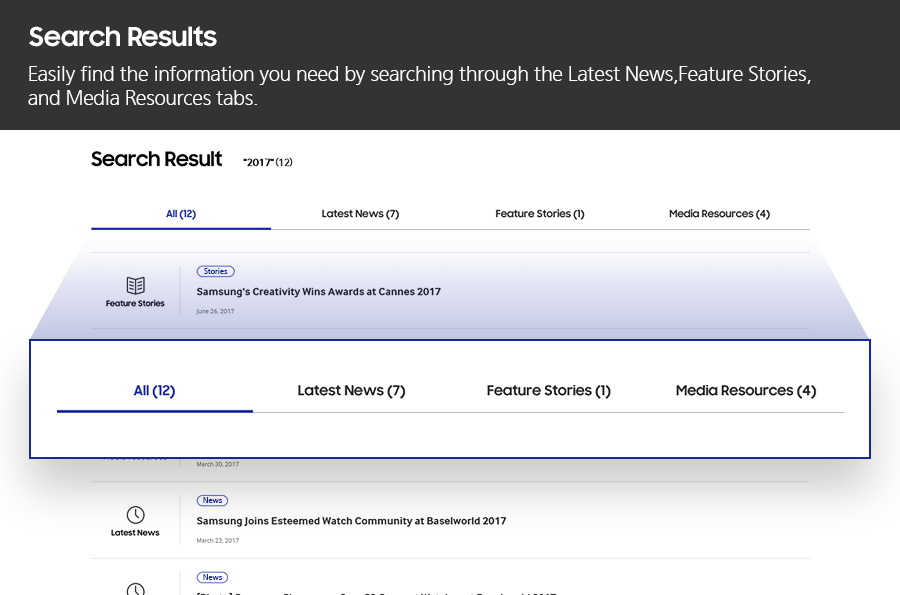The height and width of the screenshot is (595, 900).
Task: Open the small Feature Stories (1) tab
Action: 540,214
